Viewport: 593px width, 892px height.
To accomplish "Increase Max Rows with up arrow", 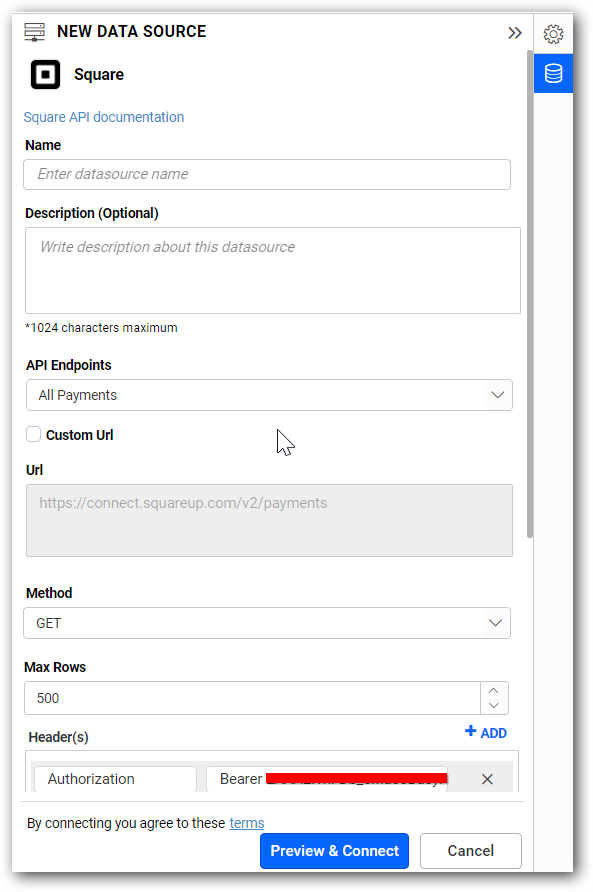I will pos(493,690).
